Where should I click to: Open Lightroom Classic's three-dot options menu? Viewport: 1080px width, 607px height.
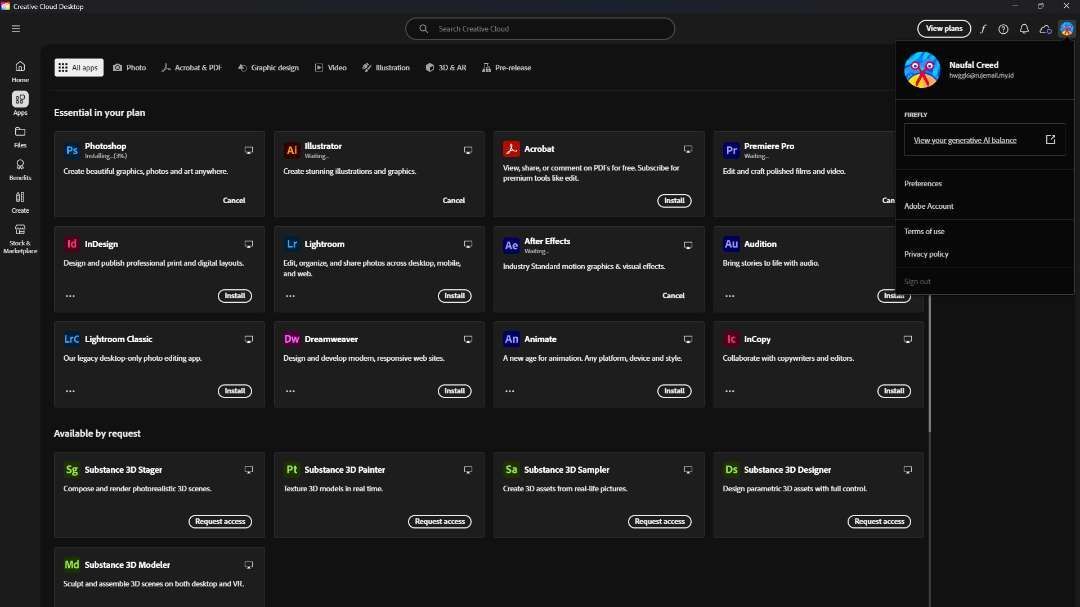click(70, 391)
